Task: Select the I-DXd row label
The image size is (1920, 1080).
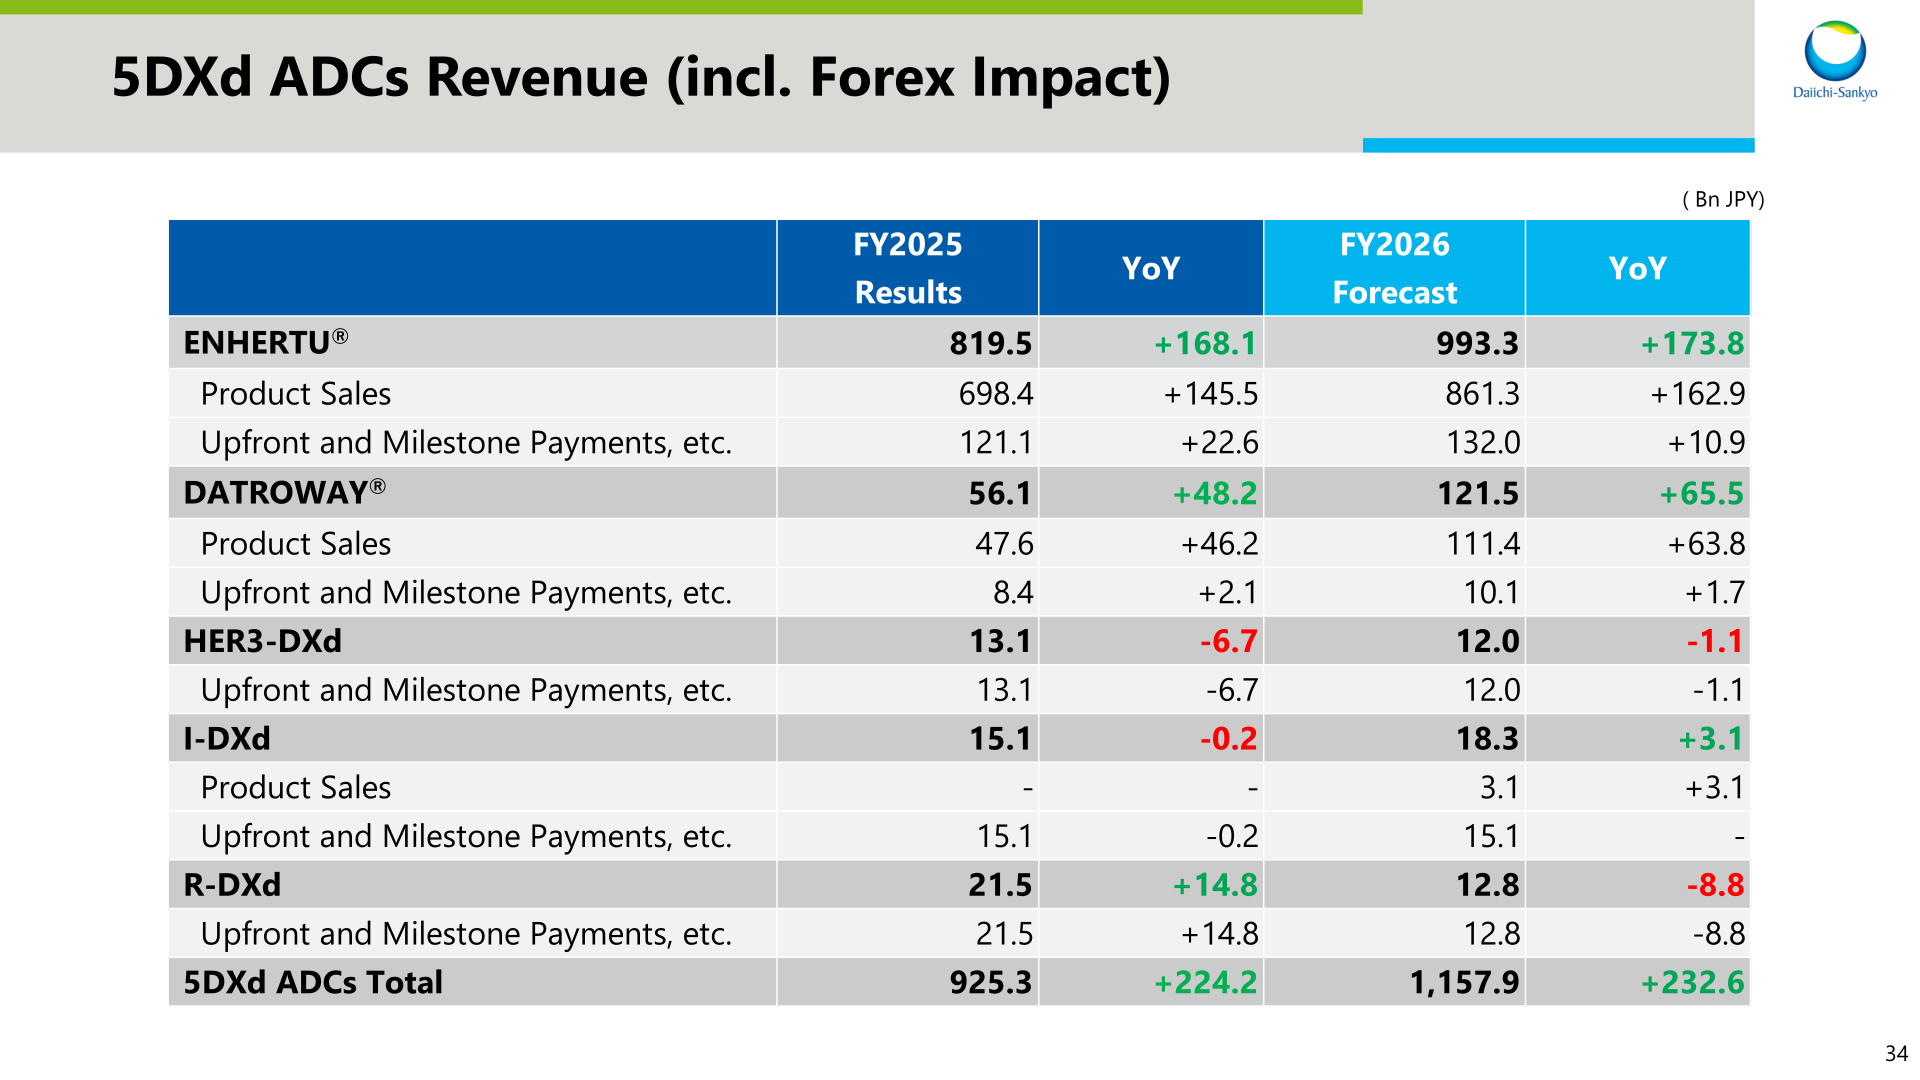Action: (227, 738)
